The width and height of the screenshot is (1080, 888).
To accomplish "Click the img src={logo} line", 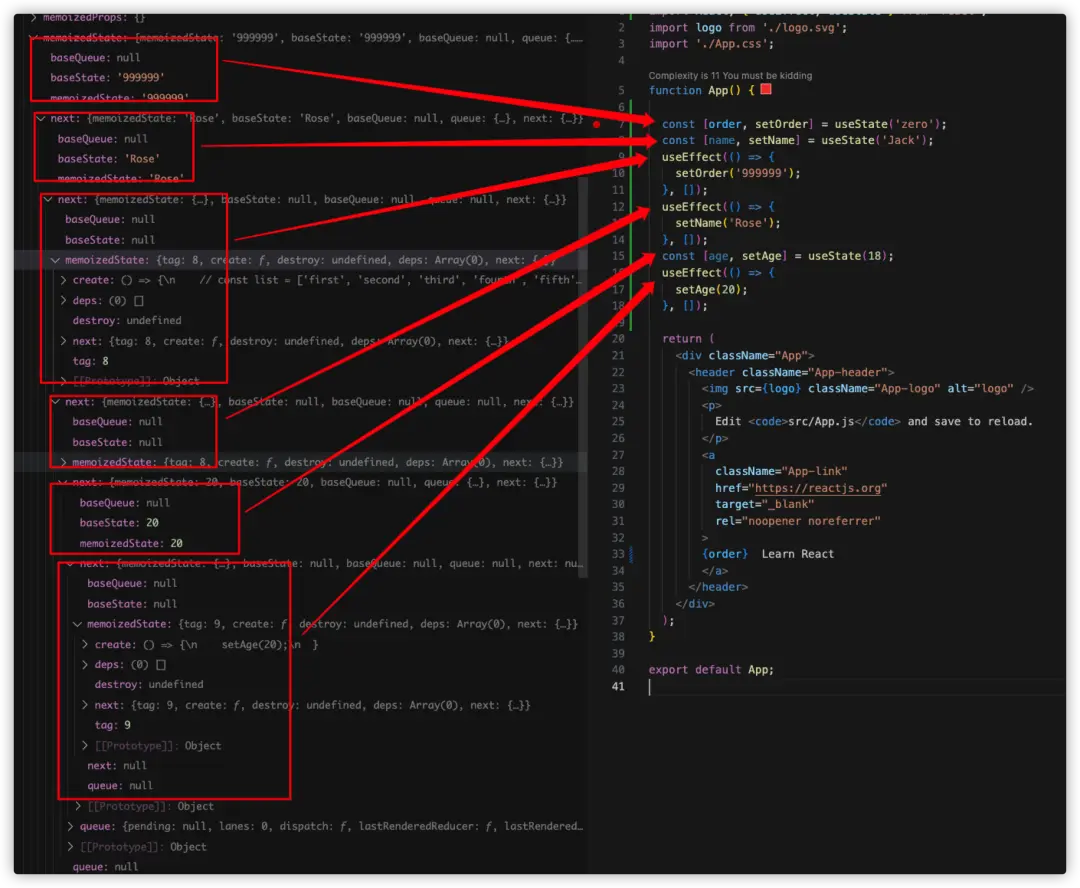I will coord(867,389).
